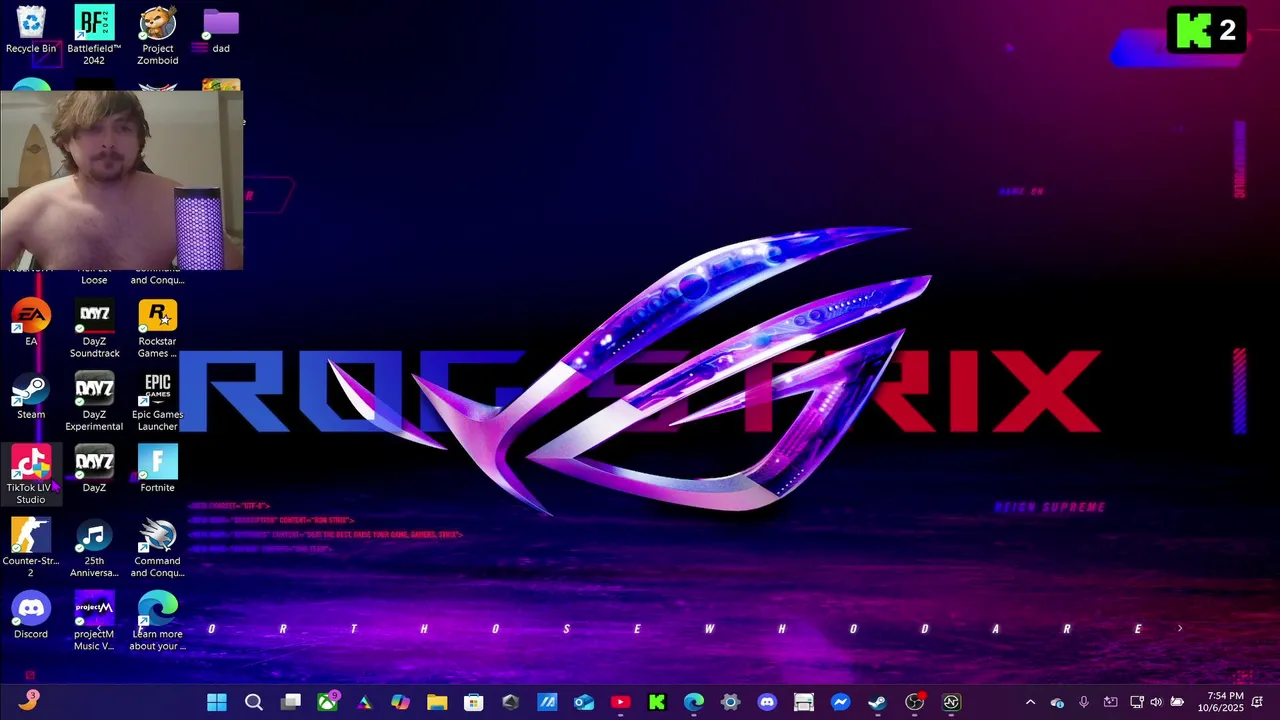The width and height of the screenshot is (1280, 720).
Task: Open the MyASUS app from the taskbar
Action: [x=547, y=702]
